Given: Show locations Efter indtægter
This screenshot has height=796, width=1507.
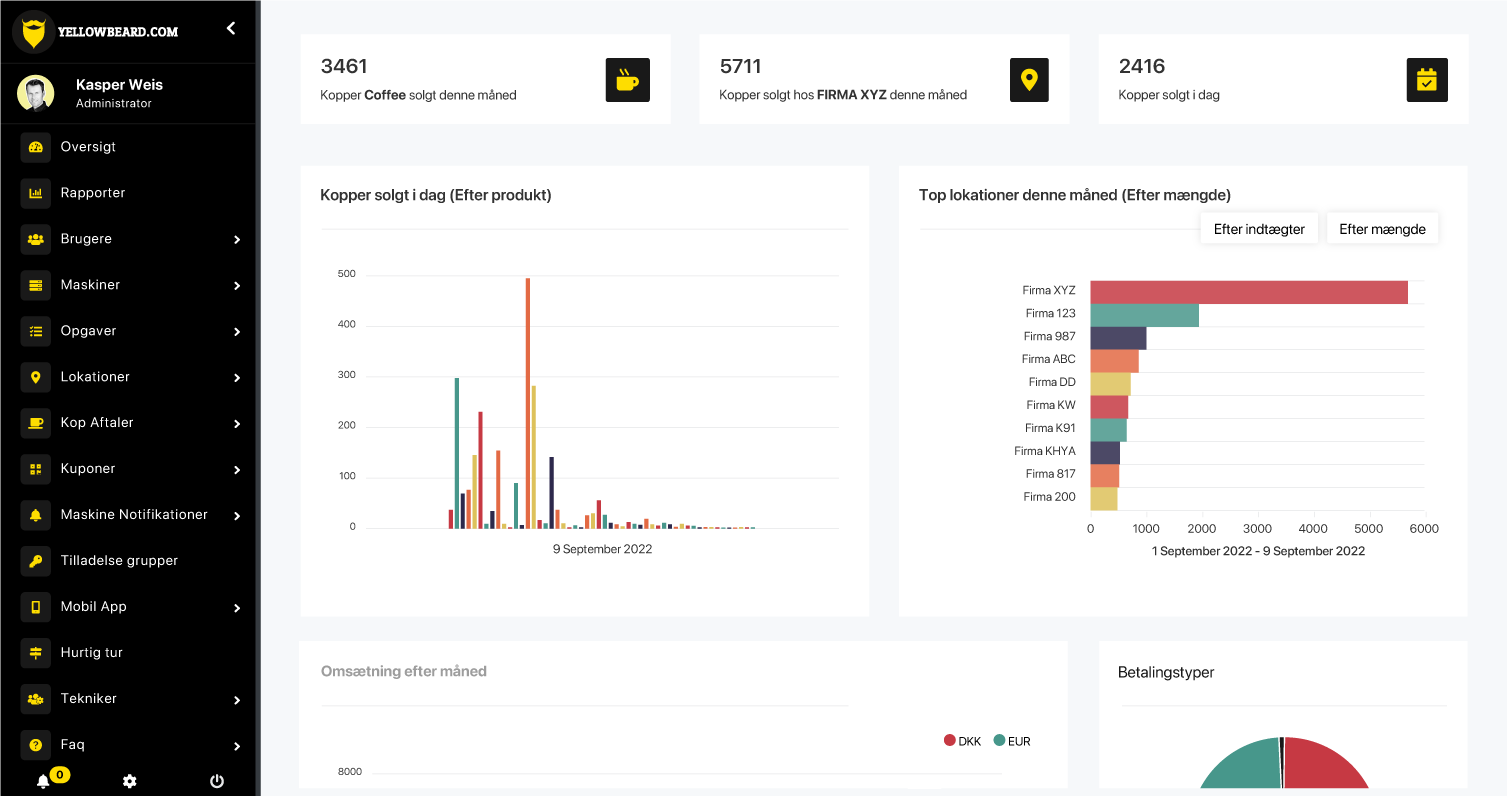Looking at the screenshot, I should (1259, 229).
